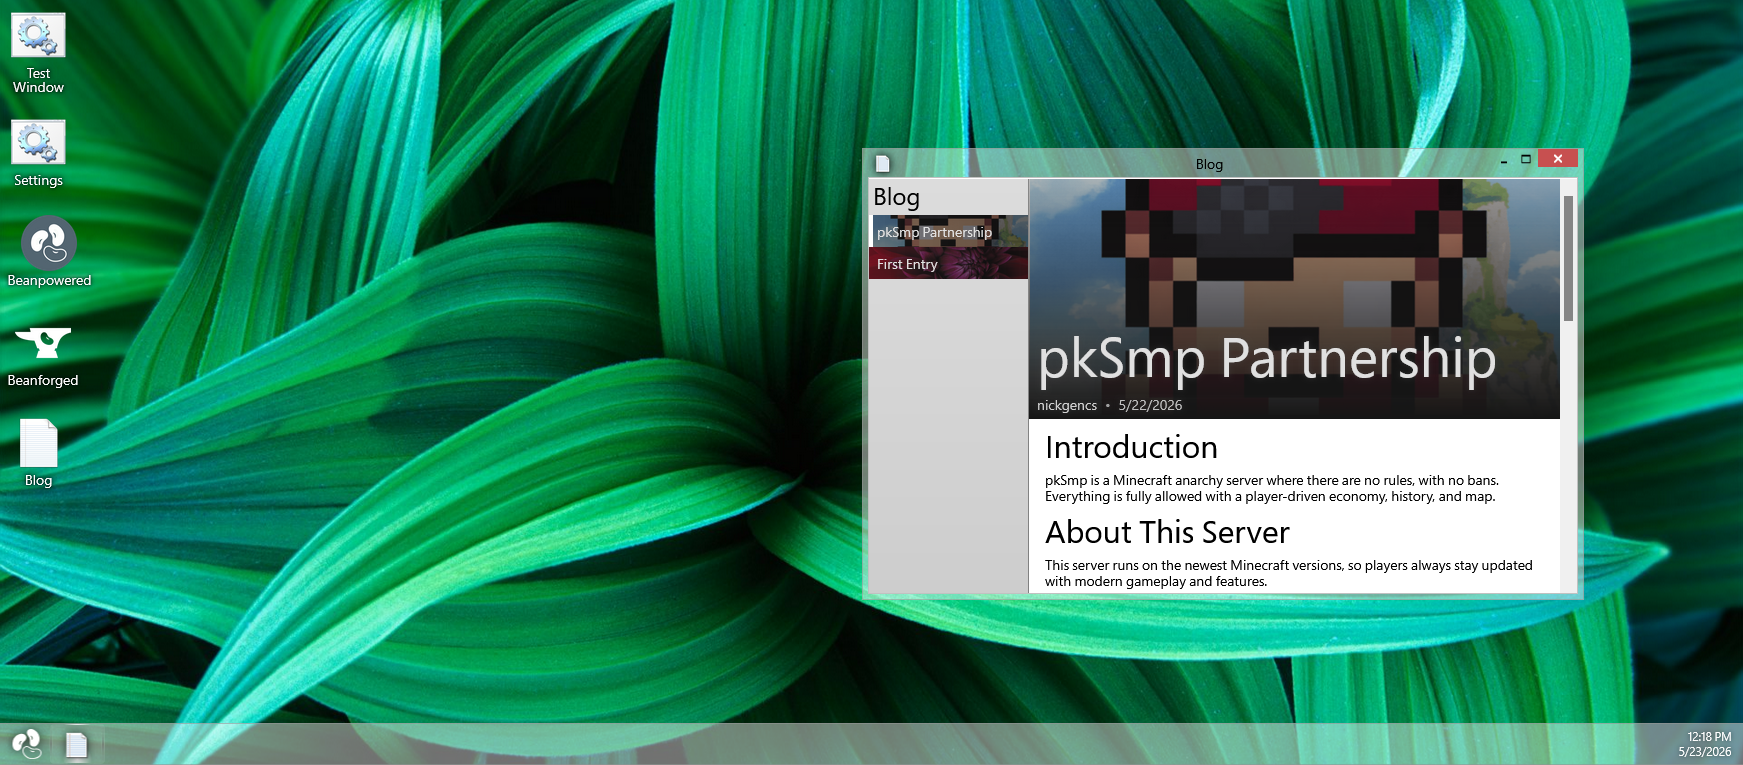Image resolution: width=1743 pixels, height=765 pixels.
Task: Click the About This Server heading
Action: click(x=1167, y=532)
